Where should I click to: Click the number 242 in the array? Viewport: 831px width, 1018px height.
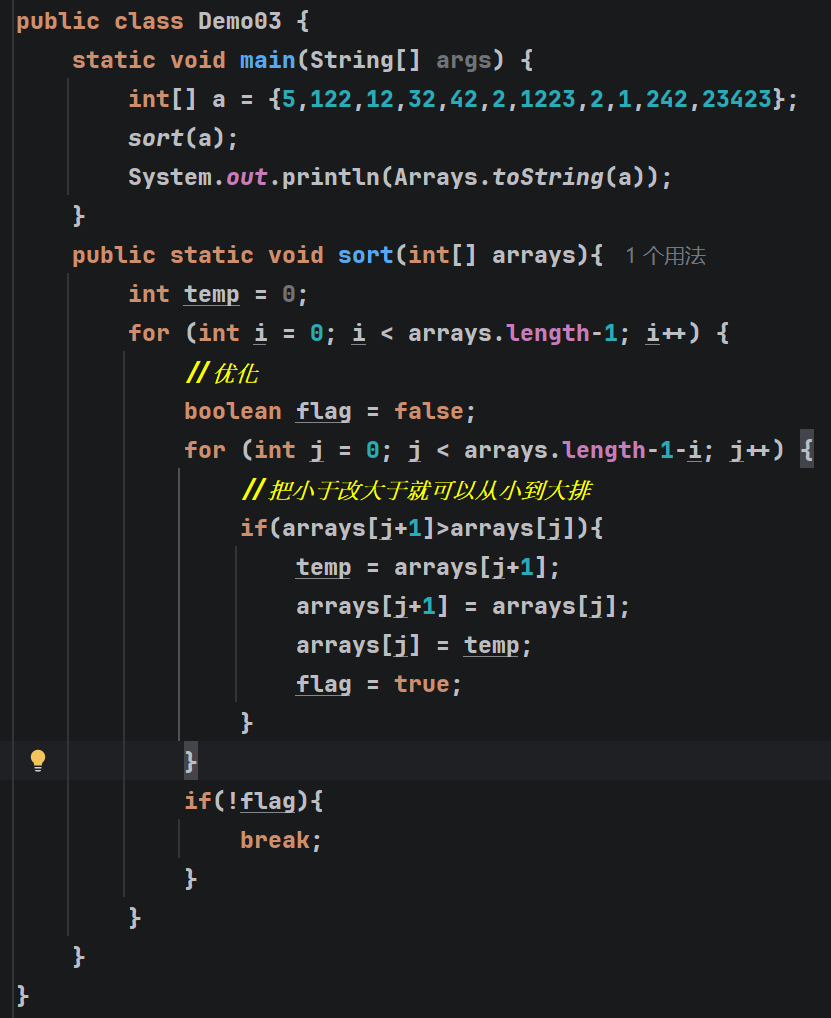tap(667, 99)
